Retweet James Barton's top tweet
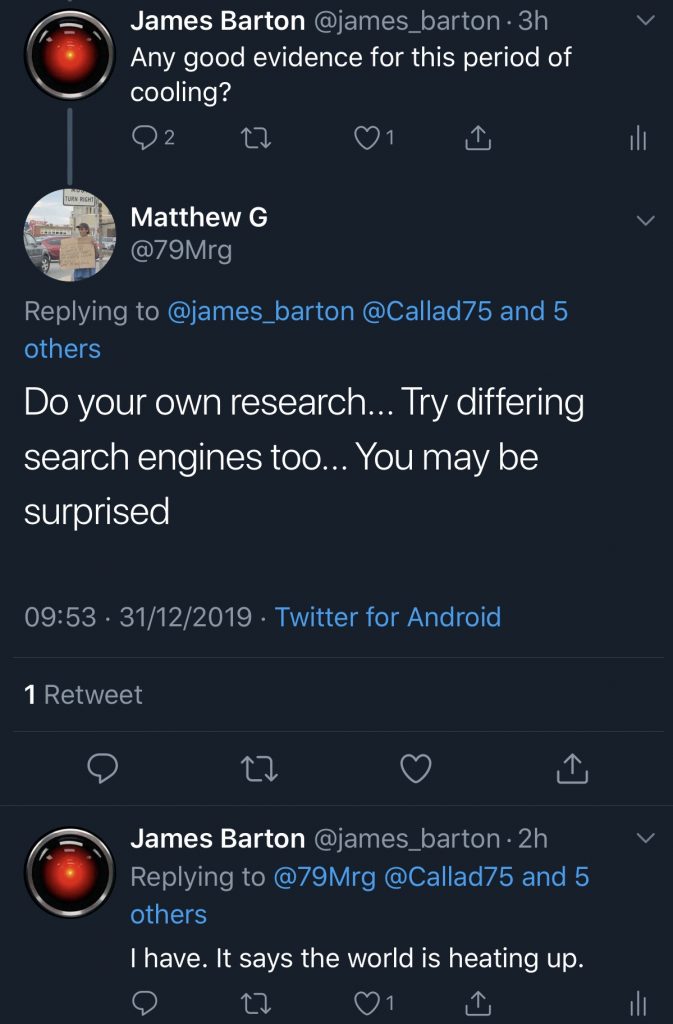673x1024 pixels. point(259,138)
